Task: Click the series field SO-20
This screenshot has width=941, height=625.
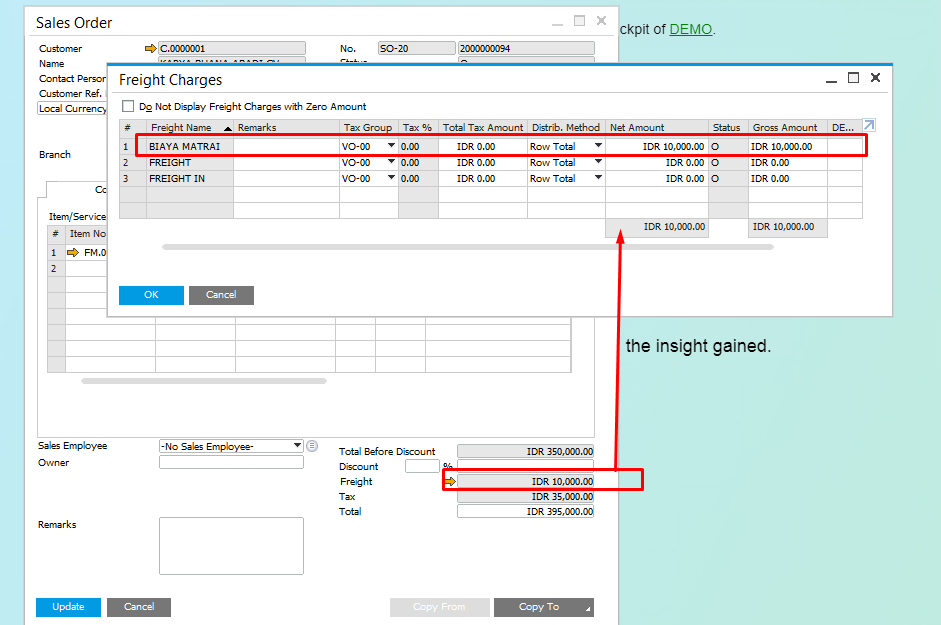Action: [416, 49]
